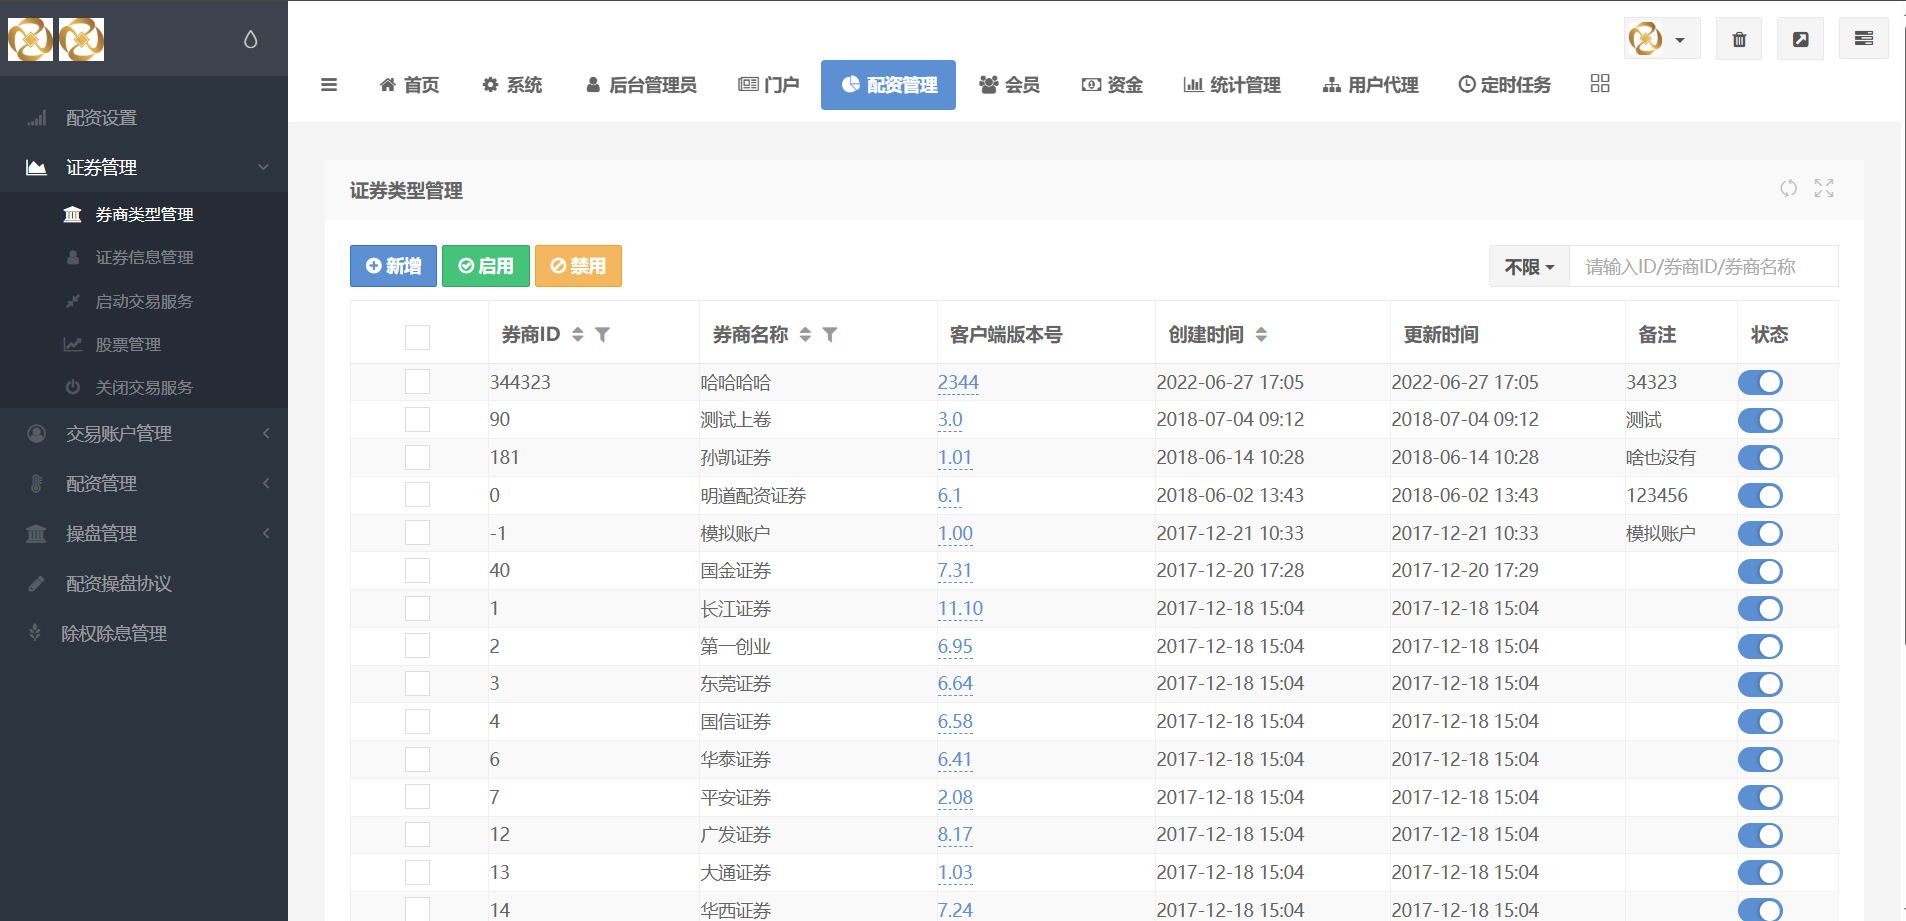This screenshot has width=1906, height=921.
Task: Open the 用户代理 navigation tab
Action: 1370,85
